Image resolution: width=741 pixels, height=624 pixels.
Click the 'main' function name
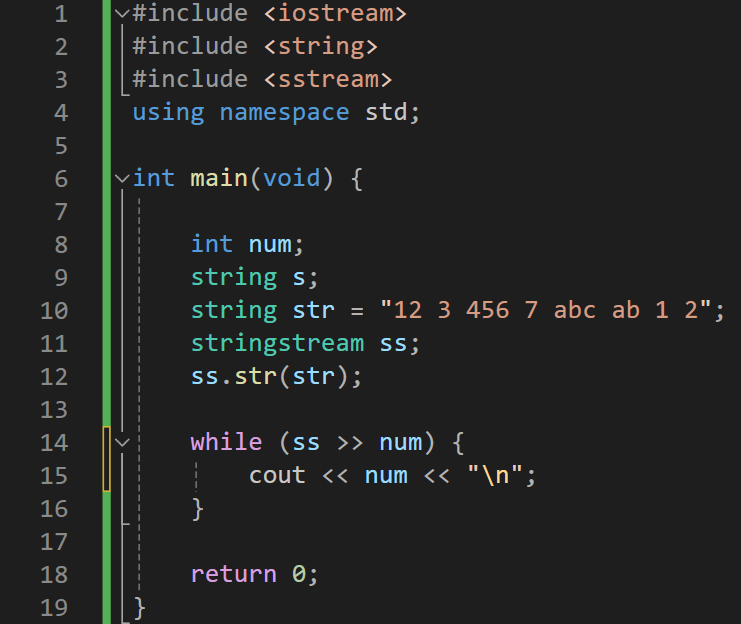219,178
